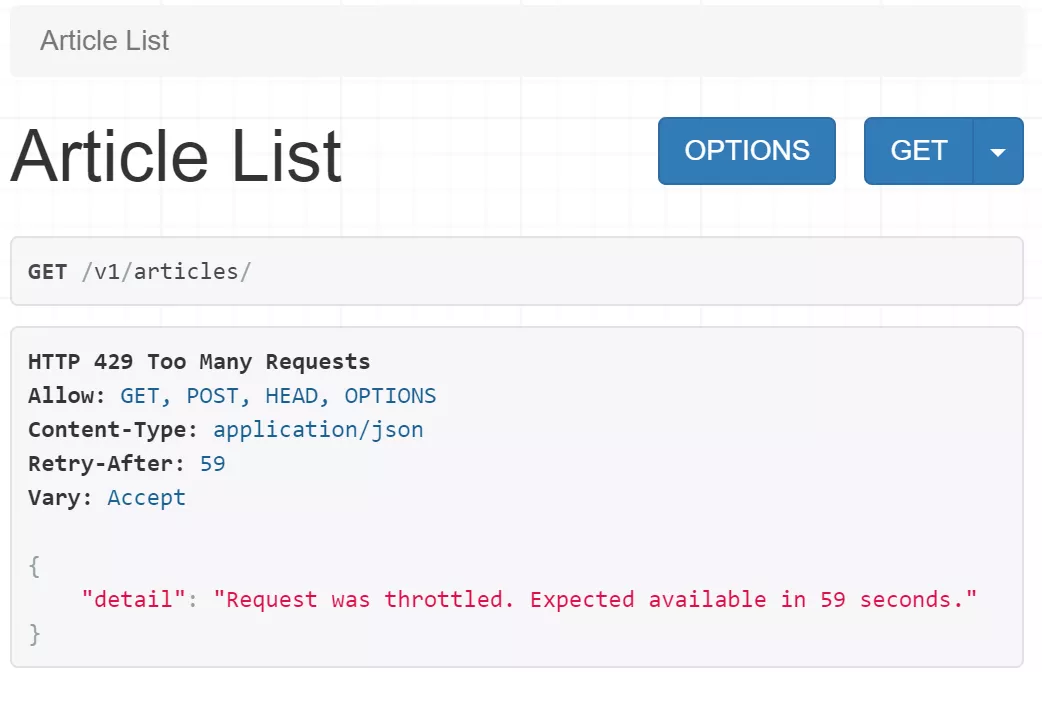Click the opening curly brace of JSON
The height and width of the screenshot is (704, 1042).
(x=34, y=566)
